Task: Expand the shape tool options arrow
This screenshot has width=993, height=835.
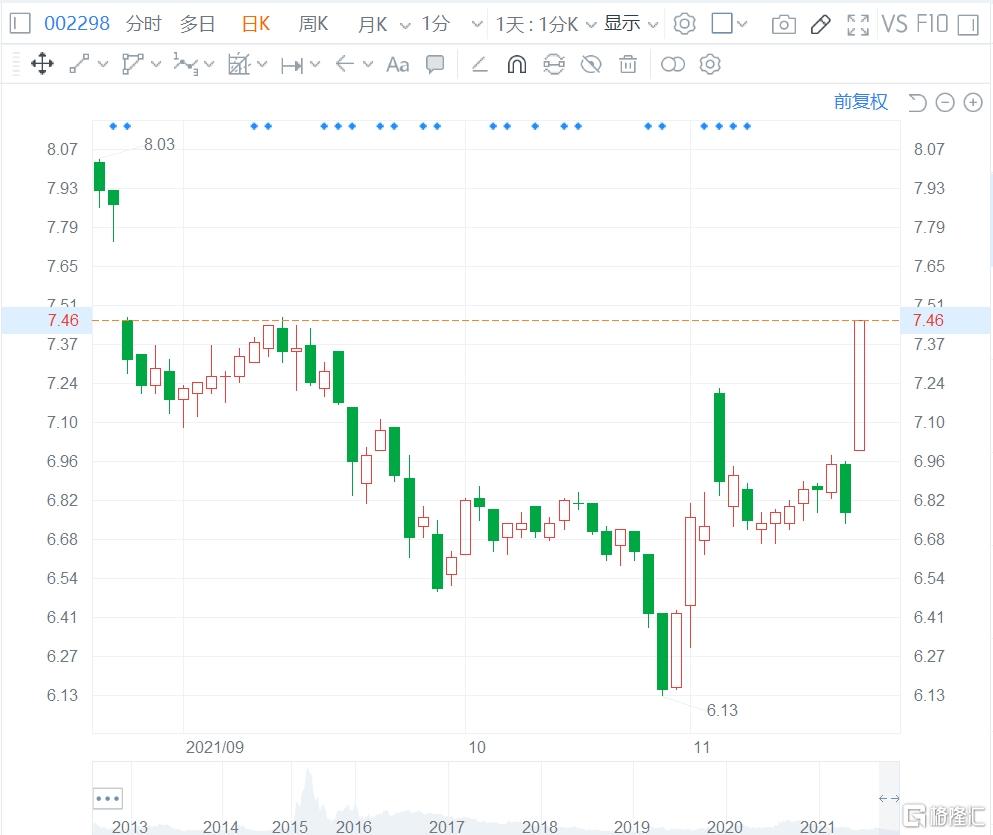Action: coord(156,64)
